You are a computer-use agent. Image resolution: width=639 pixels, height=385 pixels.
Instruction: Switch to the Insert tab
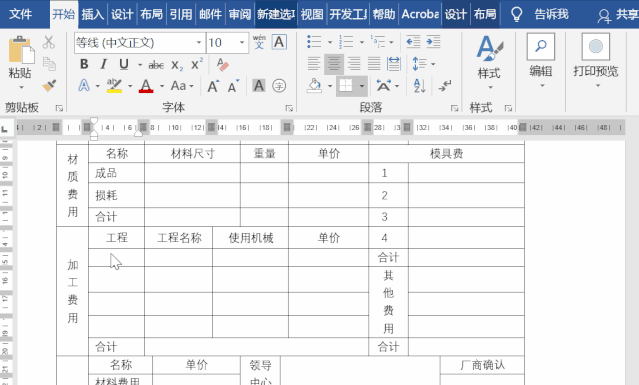click(93, 14)
